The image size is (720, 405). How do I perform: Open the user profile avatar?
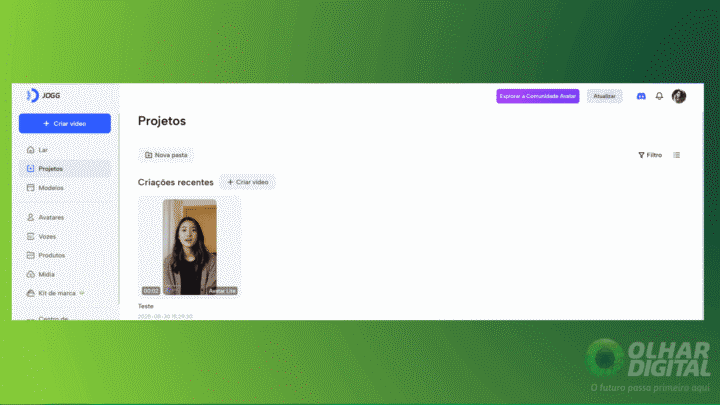pyautogui.click(x=679, y=96)
